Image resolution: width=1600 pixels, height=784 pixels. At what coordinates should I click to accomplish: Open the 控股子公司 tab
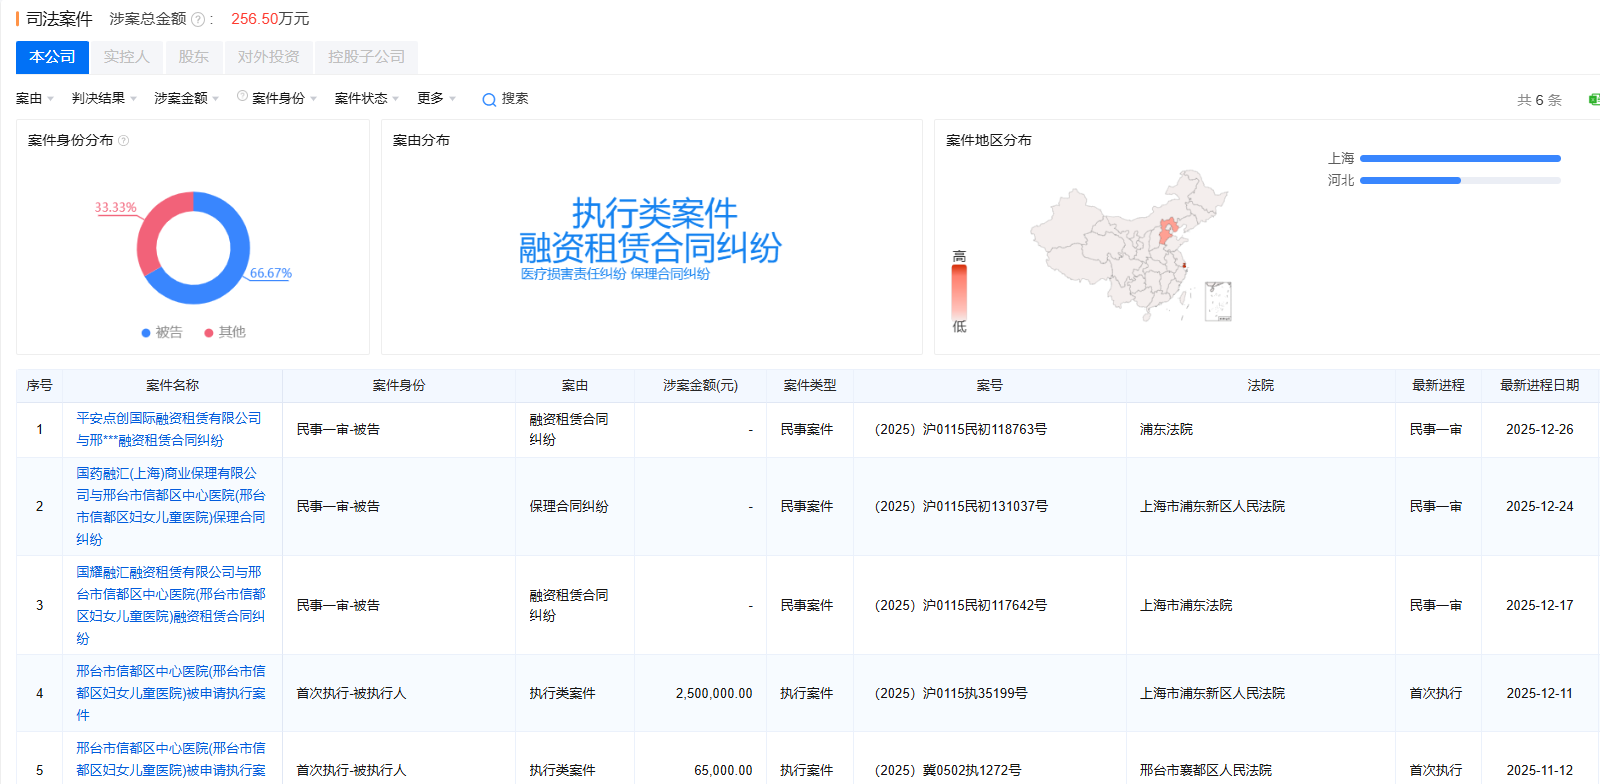366,57
